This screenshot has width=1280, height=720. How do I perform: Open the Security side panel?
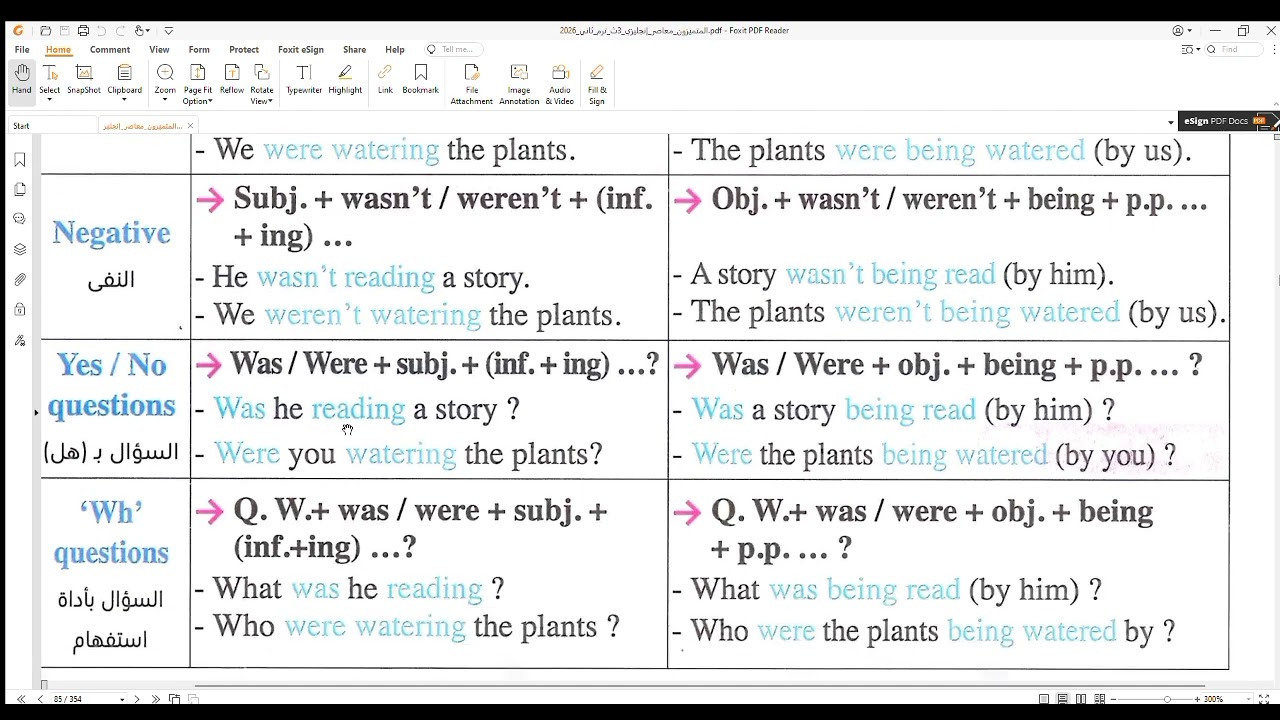(x=20, y=310)
